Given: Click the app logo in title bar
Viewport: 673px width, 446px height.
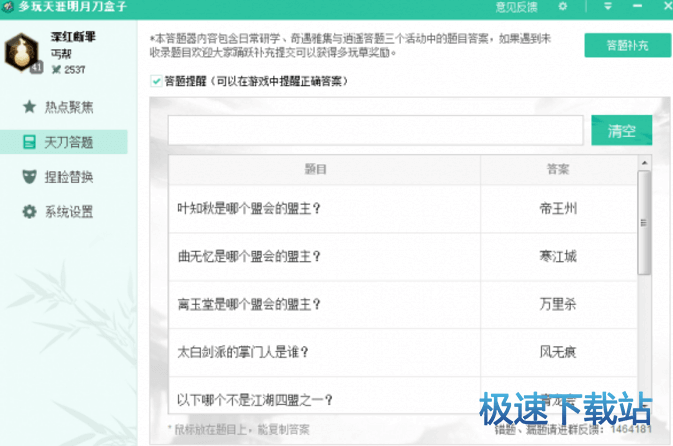Looking at the screenshot, I should 7,6.
